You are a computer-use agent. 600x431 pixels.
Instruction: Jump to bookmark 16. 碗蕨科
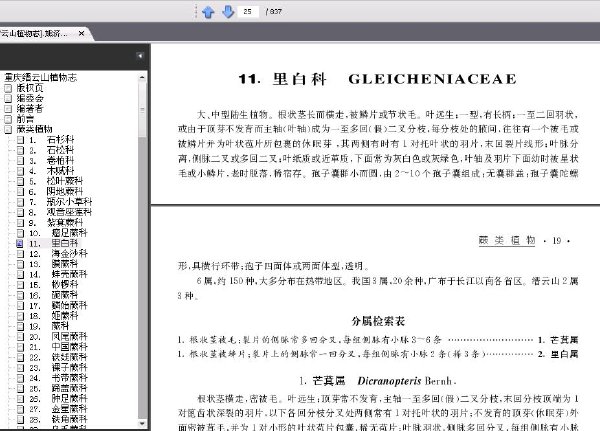[54, 295]
